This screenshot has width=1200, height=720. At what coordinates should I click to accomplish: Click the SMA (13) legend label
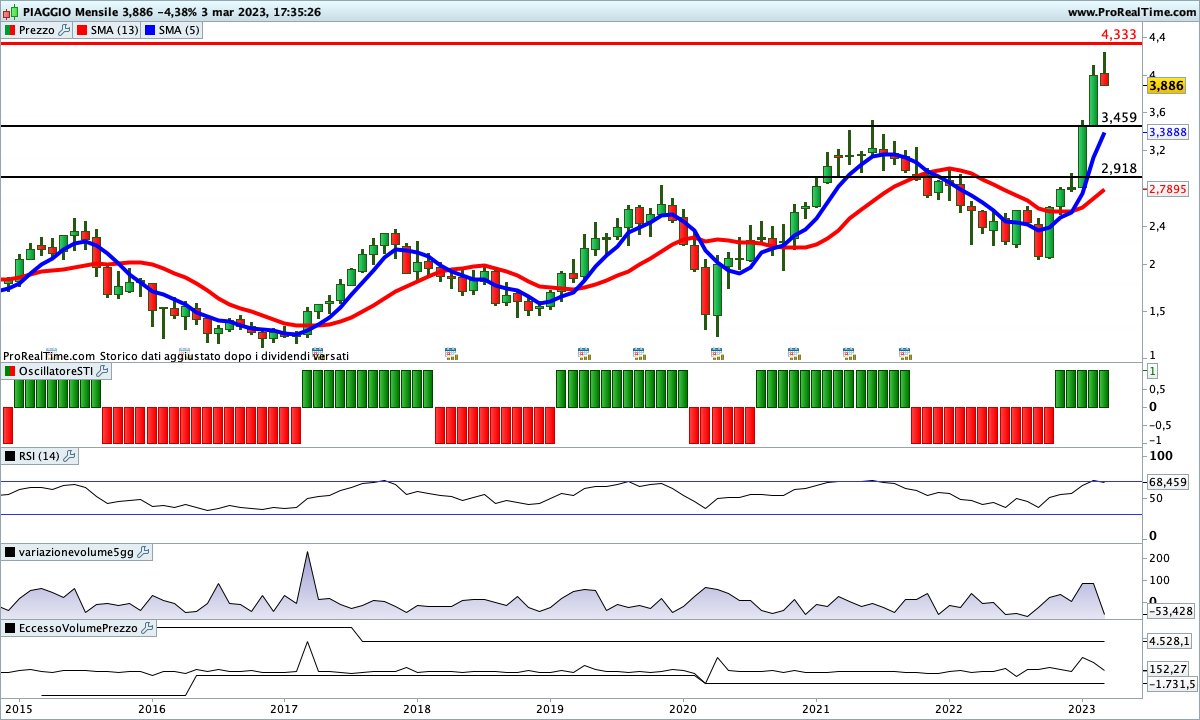point(115,30)
